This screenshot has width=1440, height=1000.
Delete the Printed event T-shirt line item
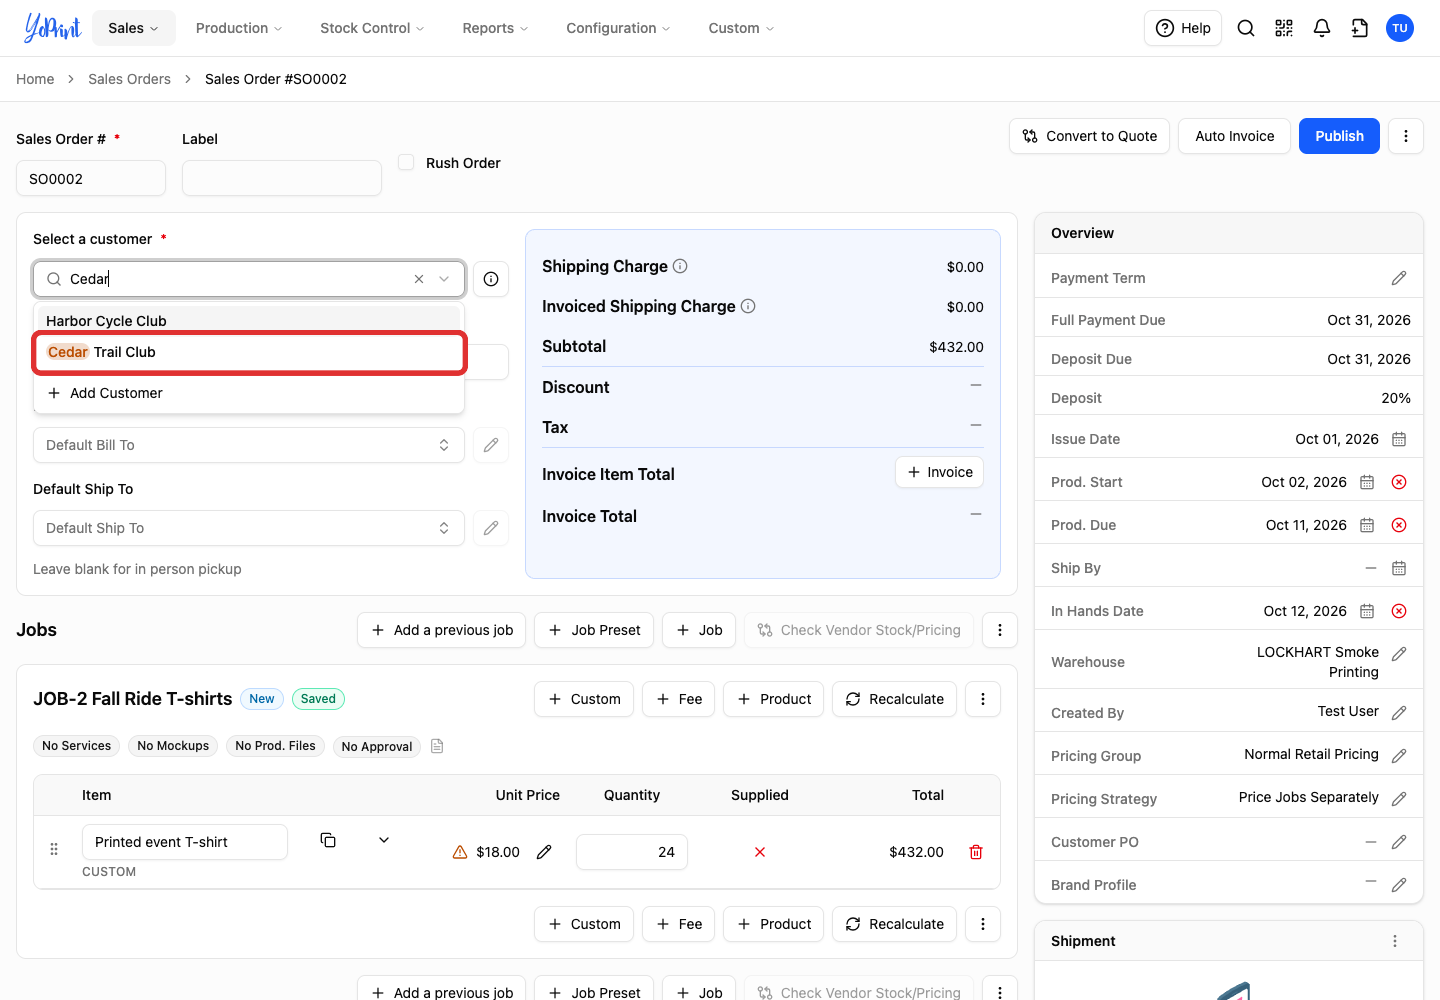click(976, 852)
